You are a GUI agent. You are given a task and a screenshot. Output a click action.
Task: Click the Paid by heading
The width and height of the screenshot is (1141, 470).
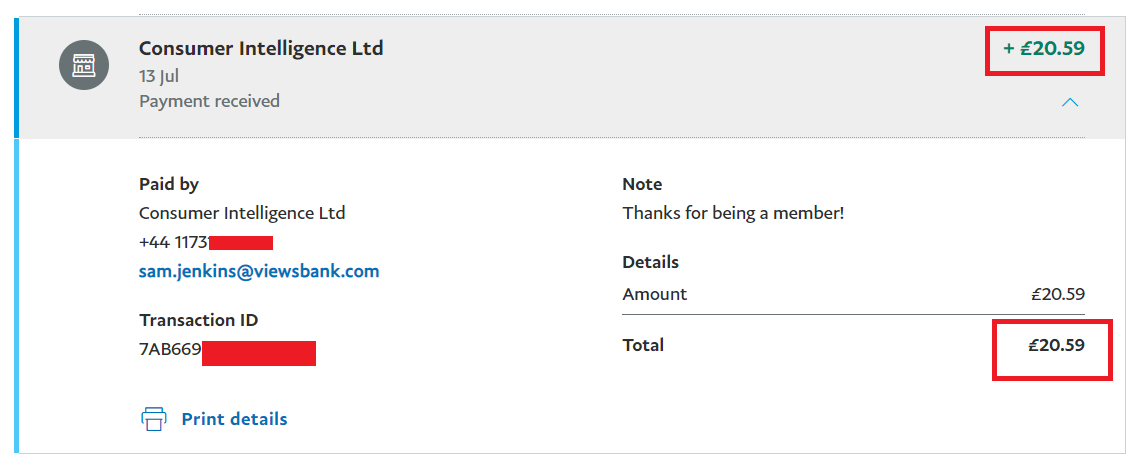[169, 185]
